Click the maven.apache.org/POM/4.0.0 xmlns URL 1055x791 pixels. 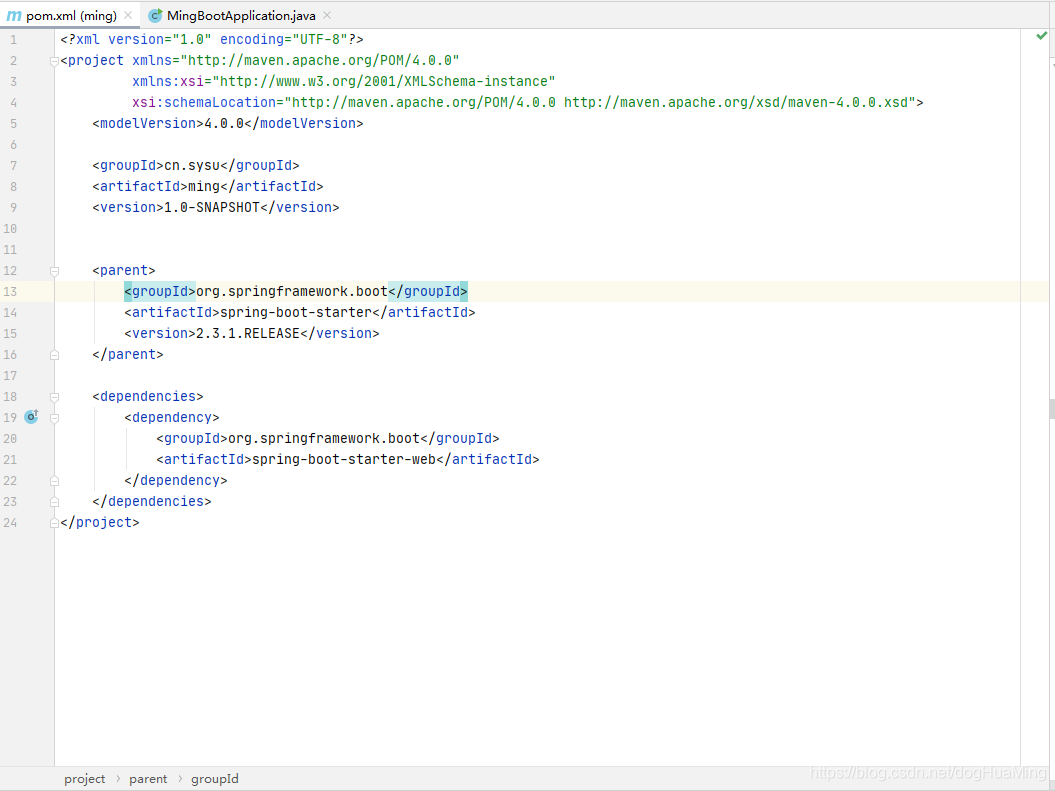click(320, 61)
